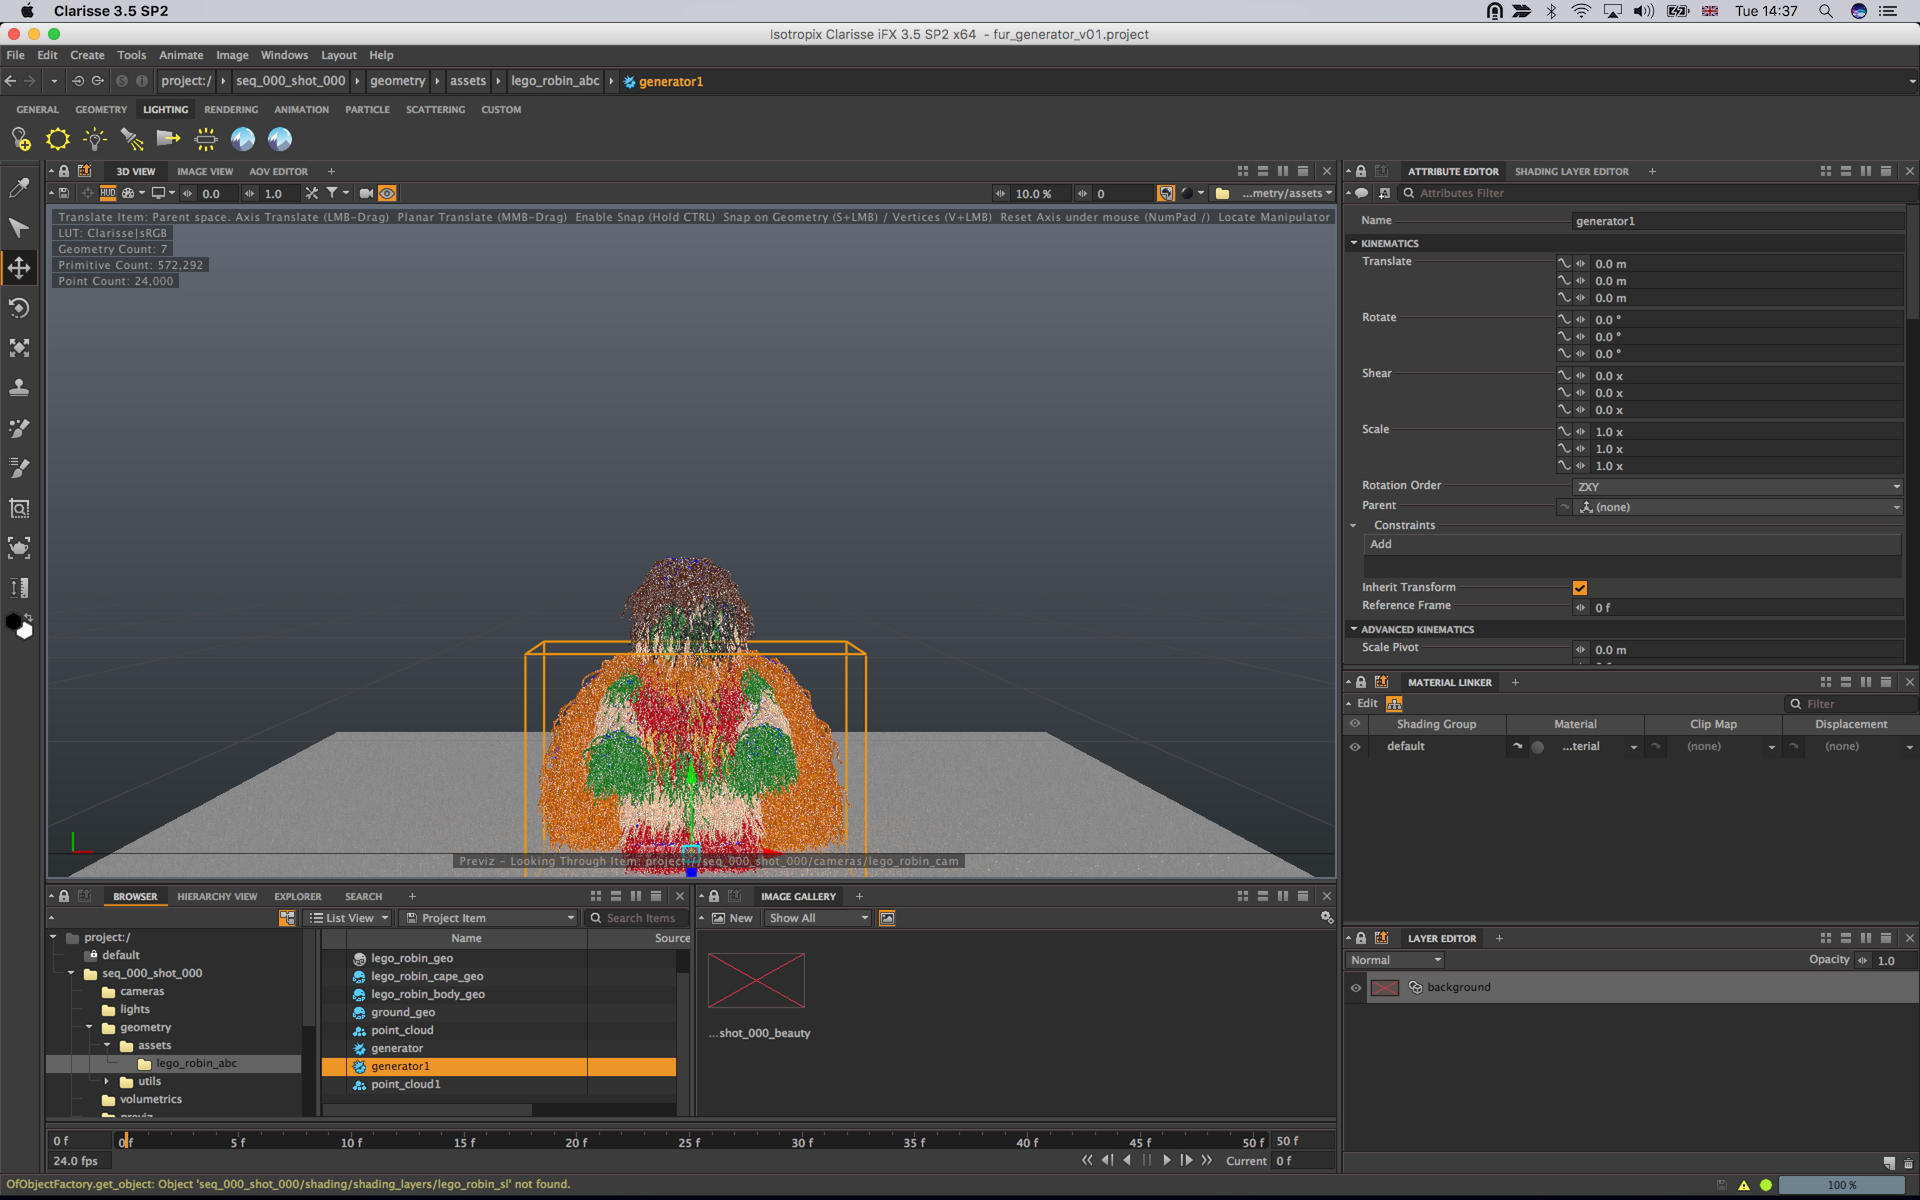The width and height of the screenshot is (1920, 1200).
Task: Click seq_000_shot_000 in path breadcrumb
Action: pos(291,81)
